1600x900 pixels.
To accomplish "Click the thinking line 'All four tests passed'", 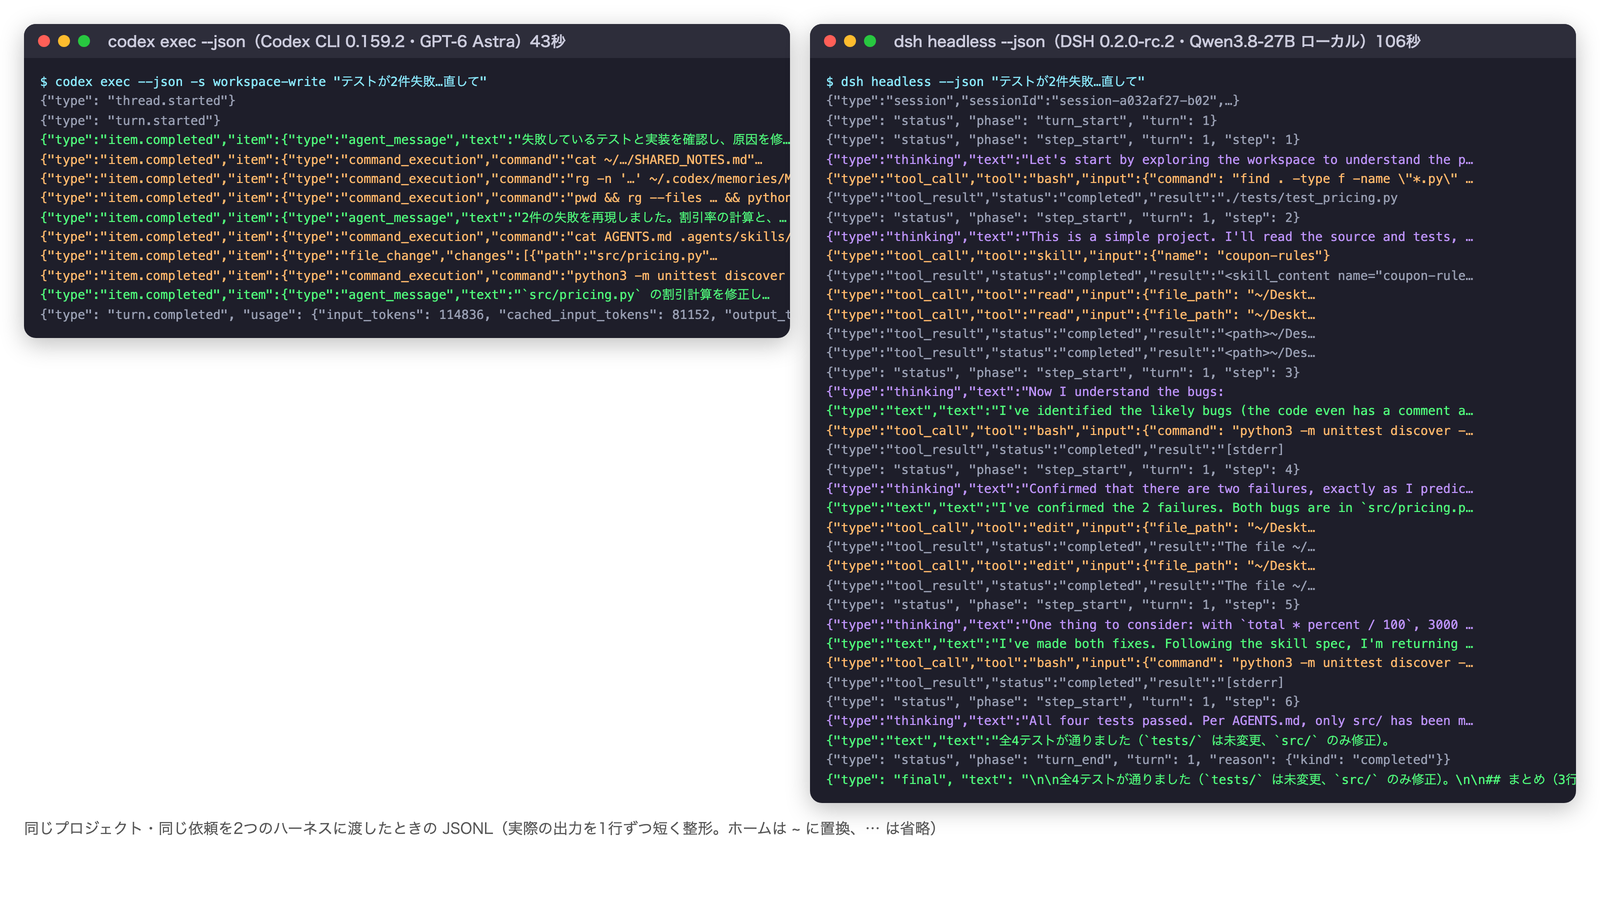I will [x=1149, y=721].
